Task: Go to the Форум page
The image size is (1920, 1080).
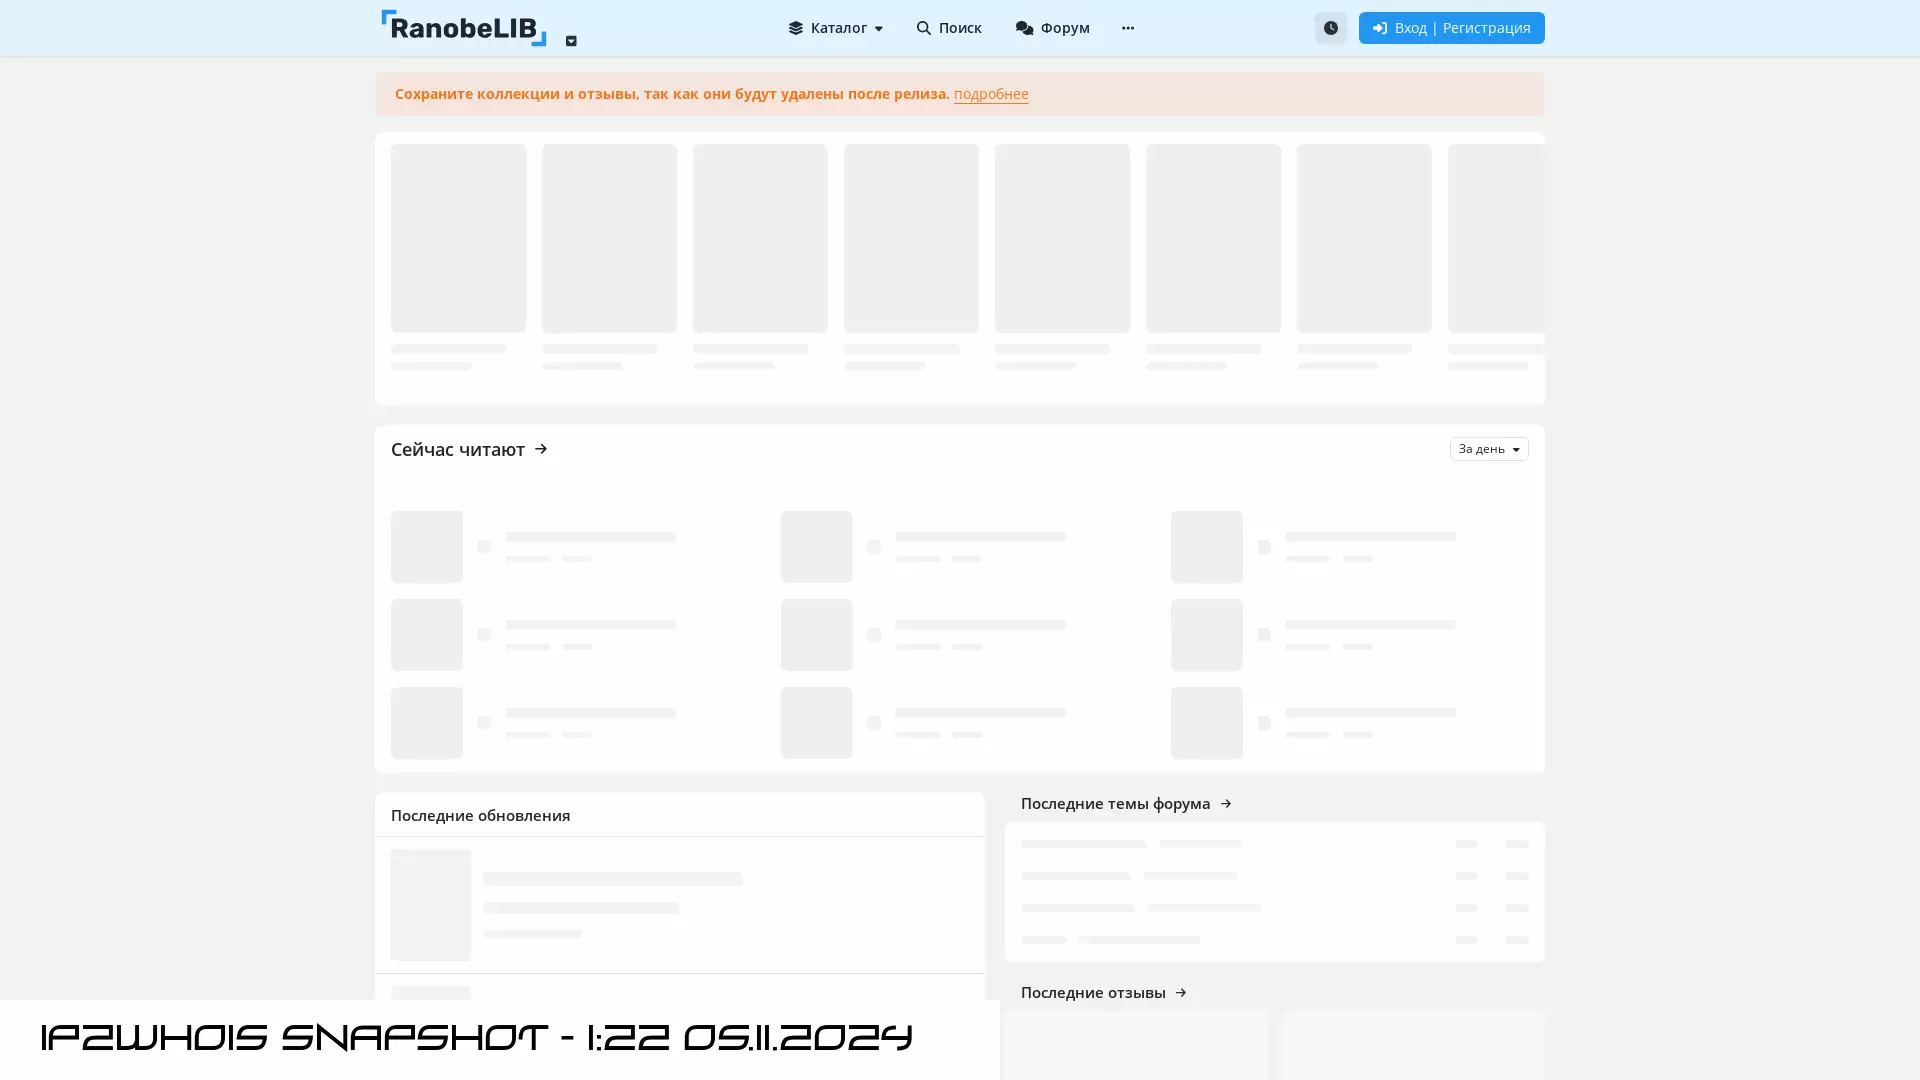Action: coord(1053,28)
